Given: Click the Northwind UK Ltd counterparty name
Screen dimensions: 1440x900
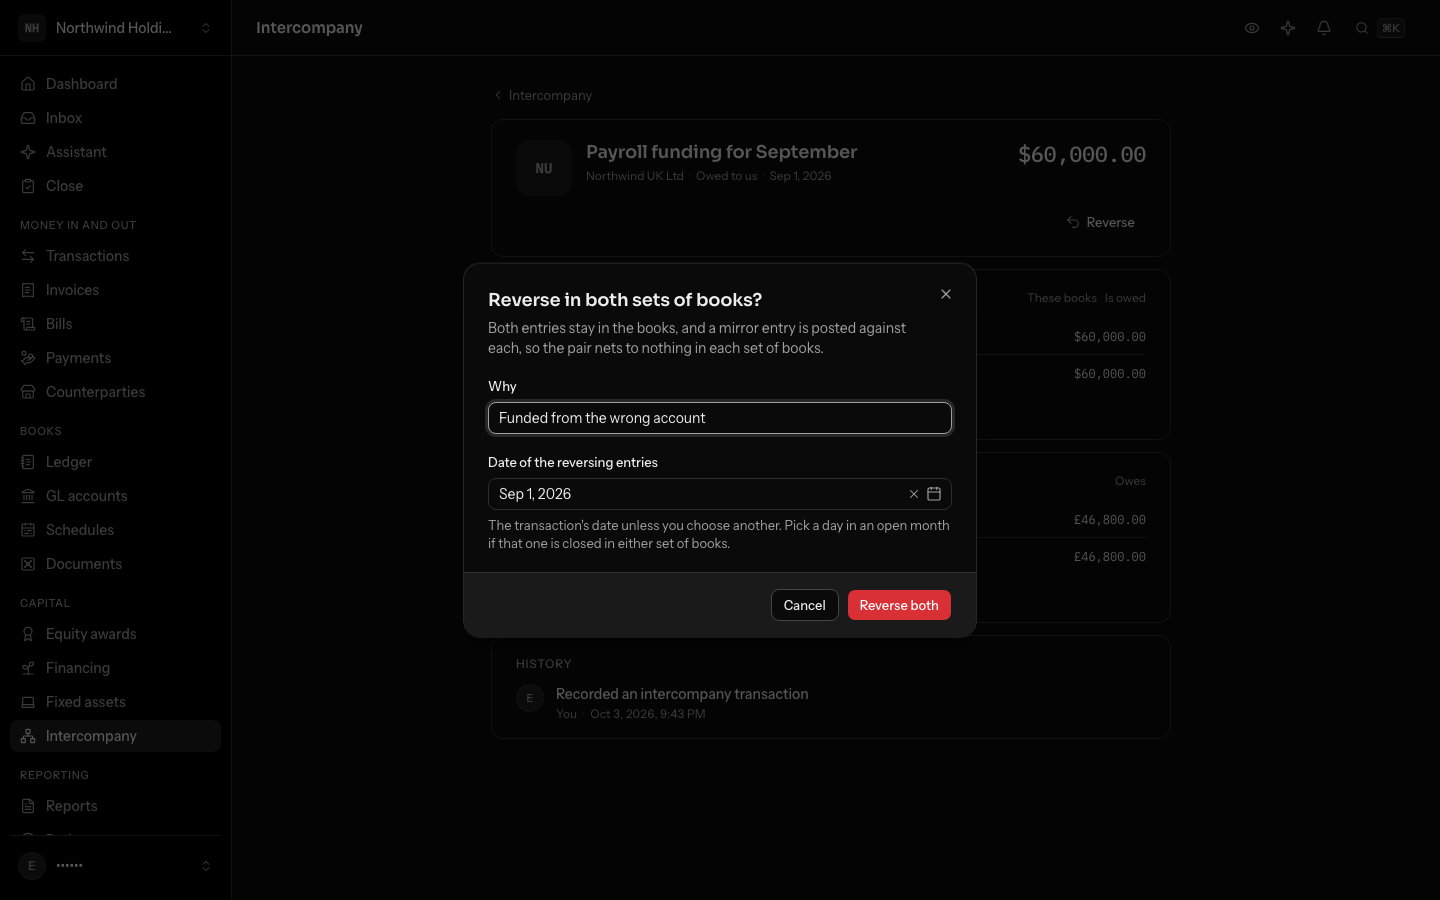Looking at the screenshot, I should [635, 176].
